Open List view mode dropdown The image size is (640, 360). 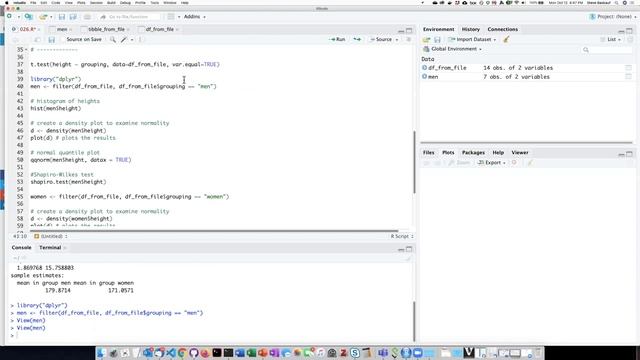[x=611, y=40]
